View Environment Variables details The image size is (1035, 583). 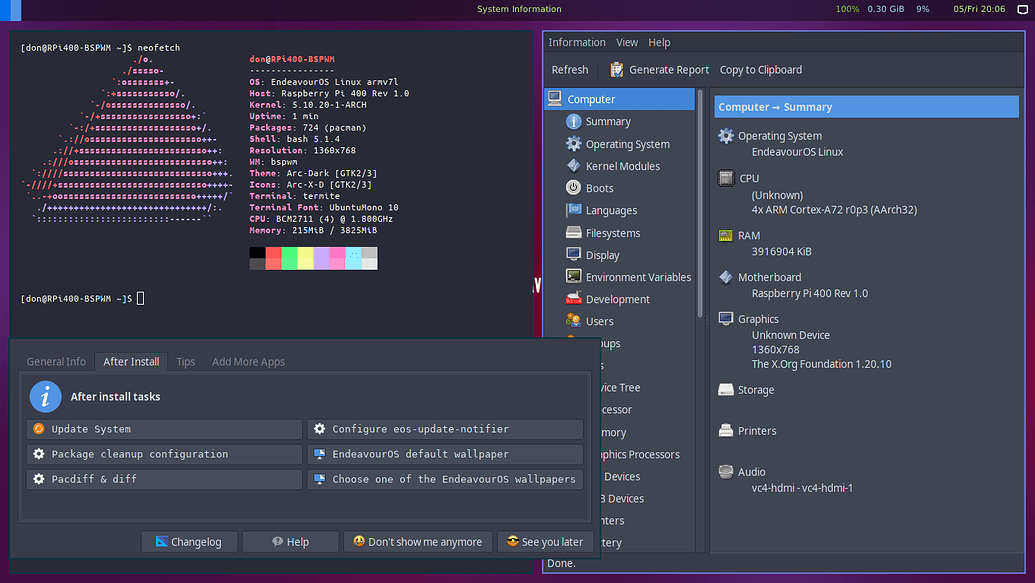pyautogui.click(x=641, y=276)
